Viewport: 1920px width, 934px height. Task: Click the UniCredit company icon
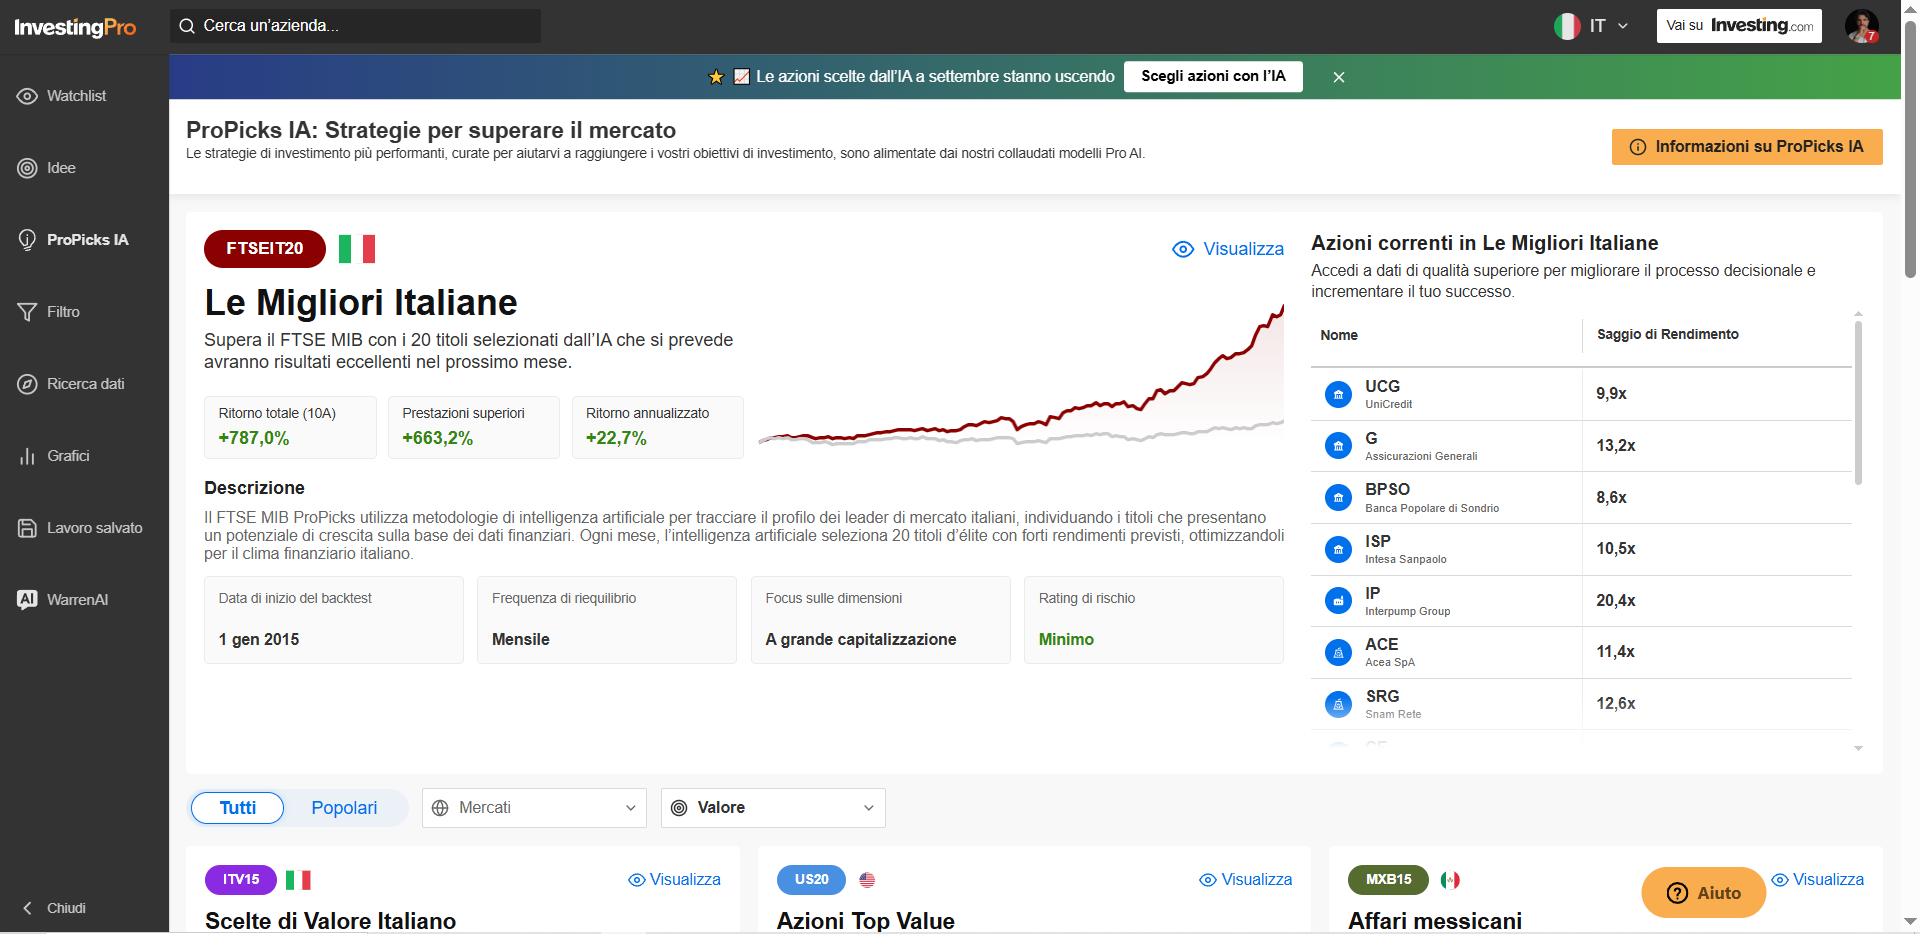coord(1338,394)
